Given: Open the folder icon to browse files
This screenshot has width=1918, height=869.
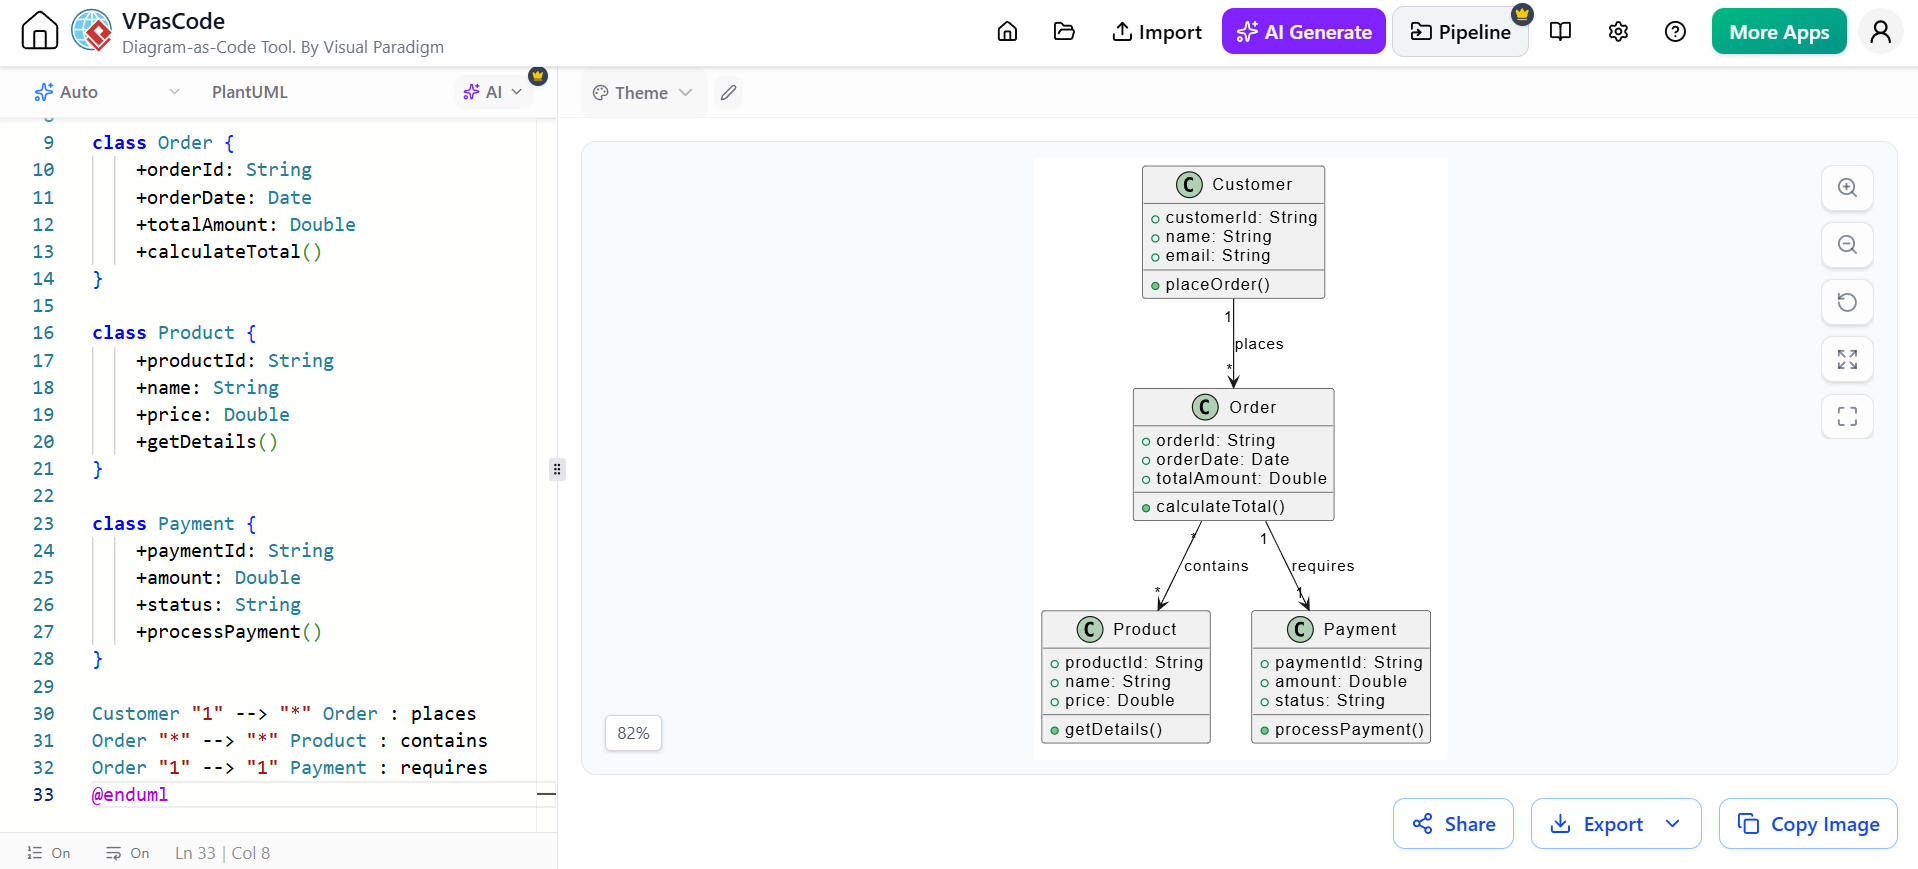Looking at the screenshot, I should point(1064,32).
